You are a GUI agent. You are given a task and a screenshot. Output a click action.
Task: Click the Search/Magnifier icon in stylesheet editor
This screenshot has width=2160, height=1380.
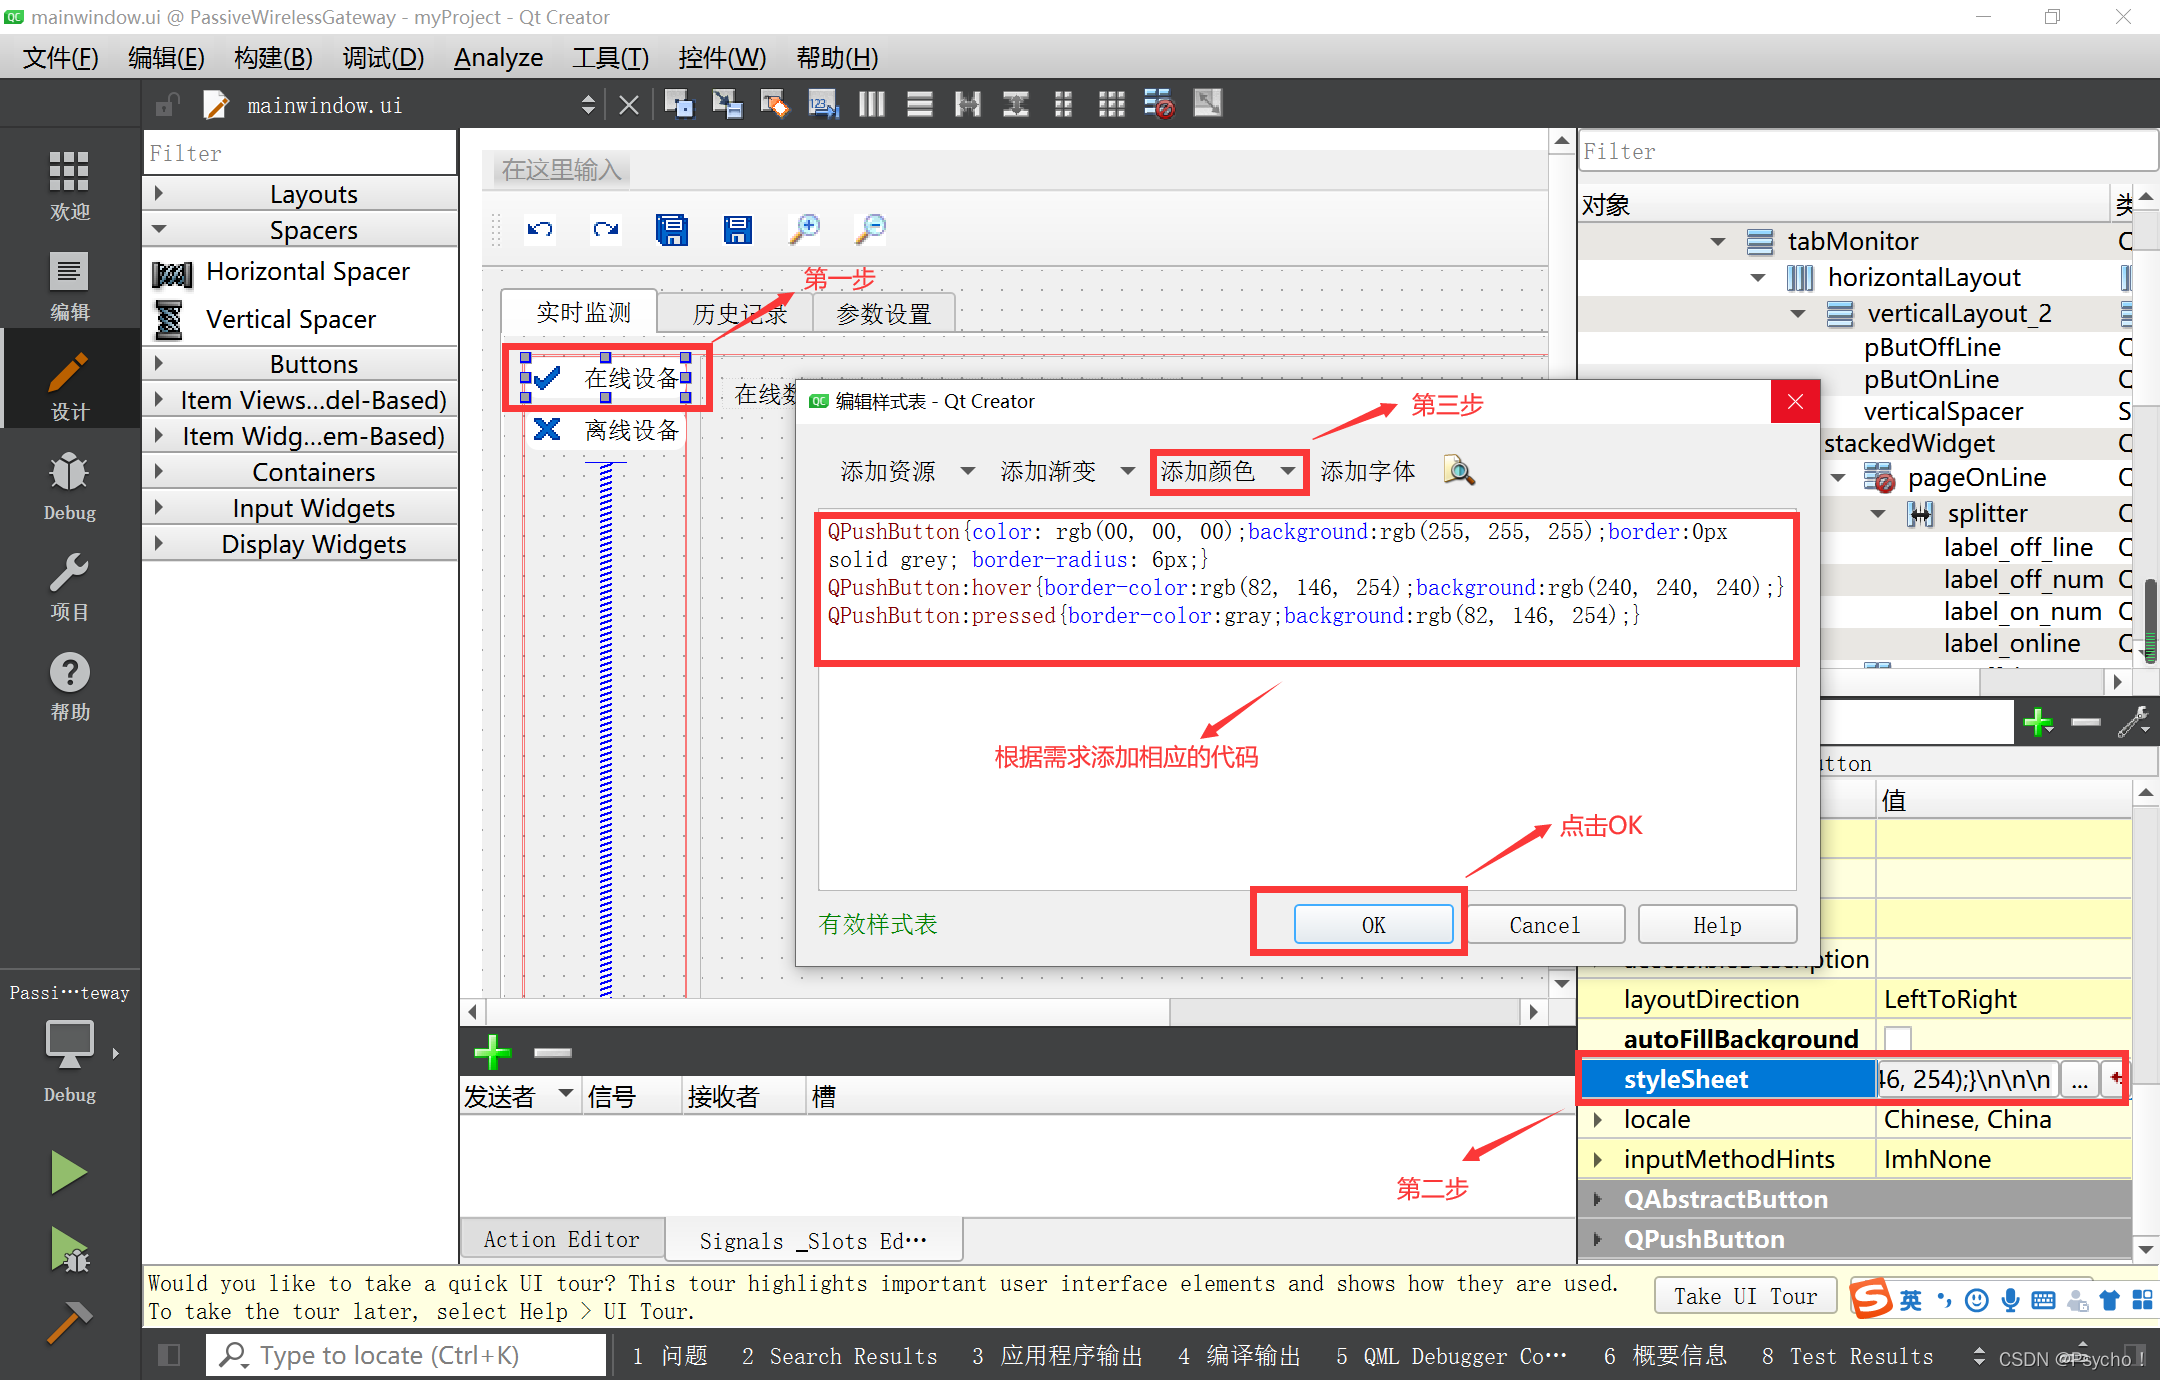coord(1459,472)
